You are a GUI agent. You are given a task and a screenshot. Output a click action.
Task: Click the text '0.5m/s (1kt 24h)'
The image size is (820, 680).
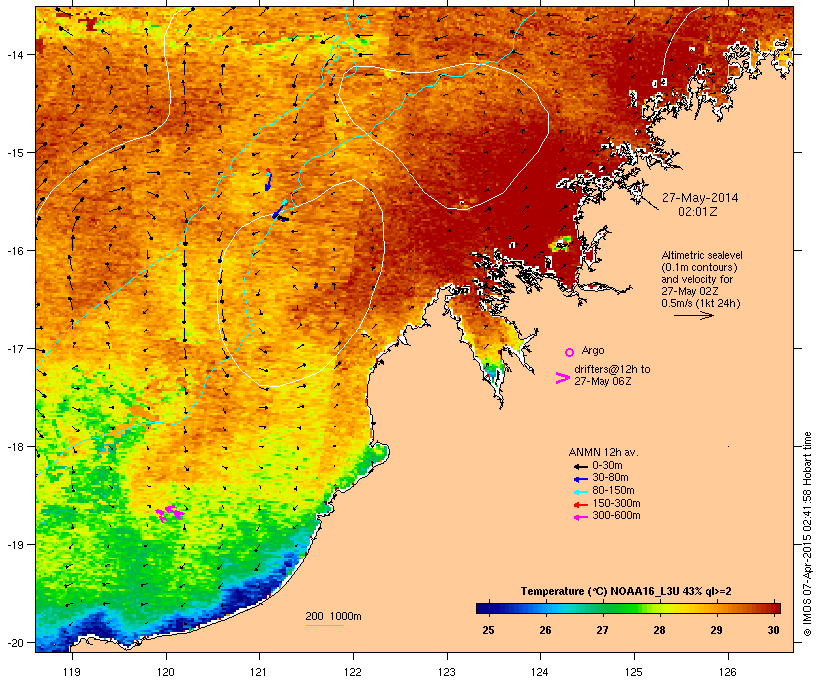point(701,303)
